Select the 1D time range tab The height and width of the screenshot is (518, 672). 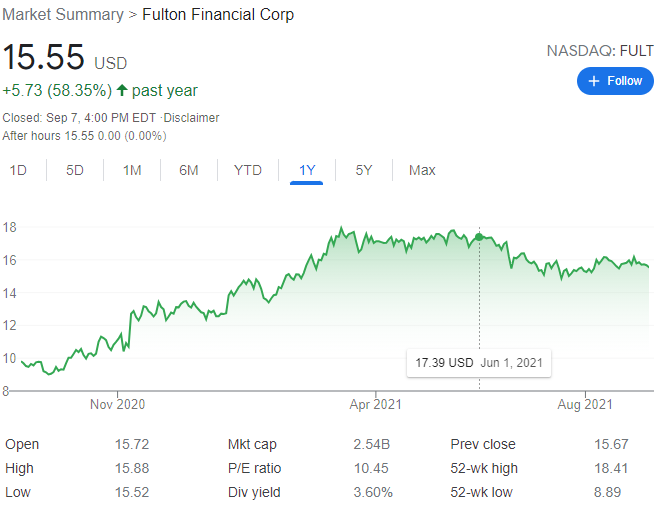18,170
